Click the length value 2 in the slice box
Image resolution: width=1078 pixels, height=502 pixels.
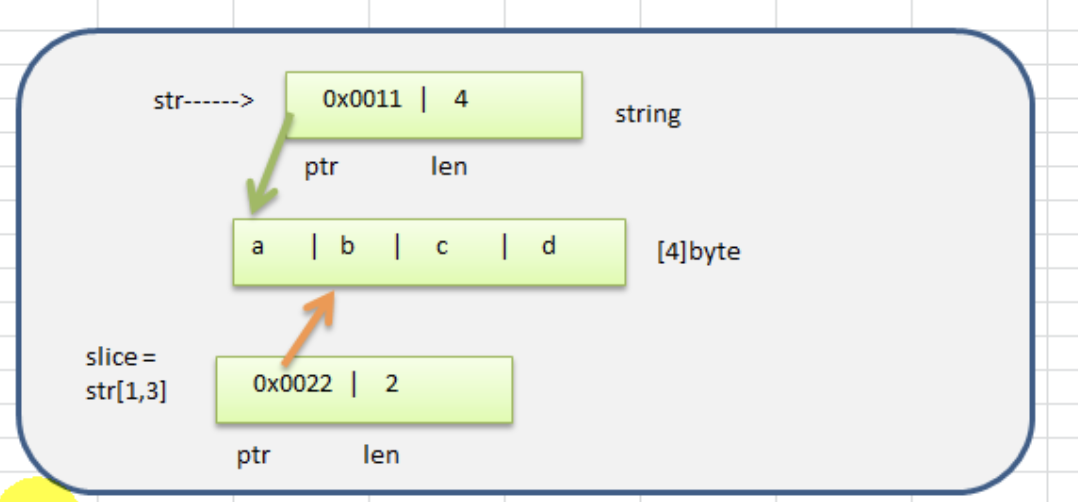tap(391, 384)
